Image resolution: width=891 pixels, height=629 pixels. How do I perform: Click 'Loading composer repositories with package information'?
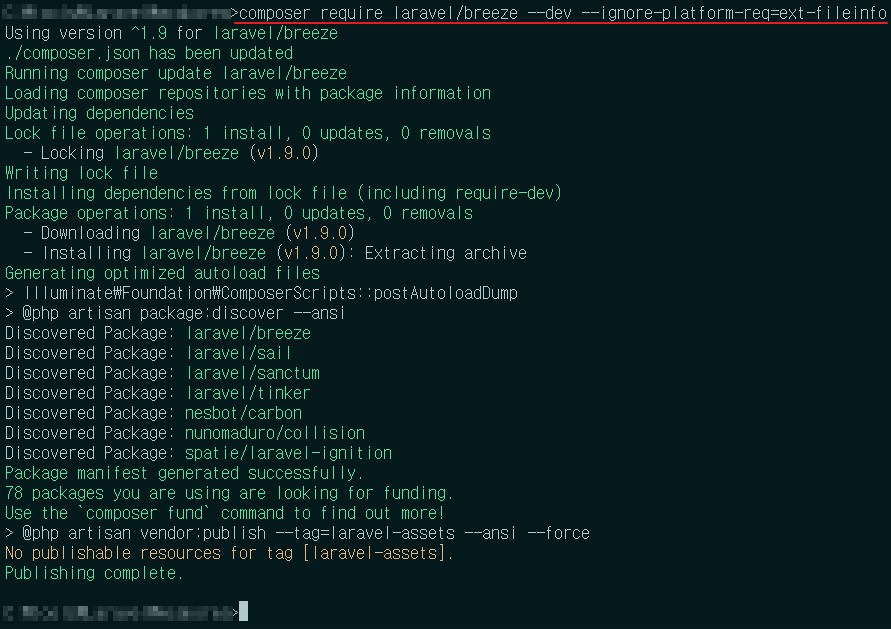248,93
